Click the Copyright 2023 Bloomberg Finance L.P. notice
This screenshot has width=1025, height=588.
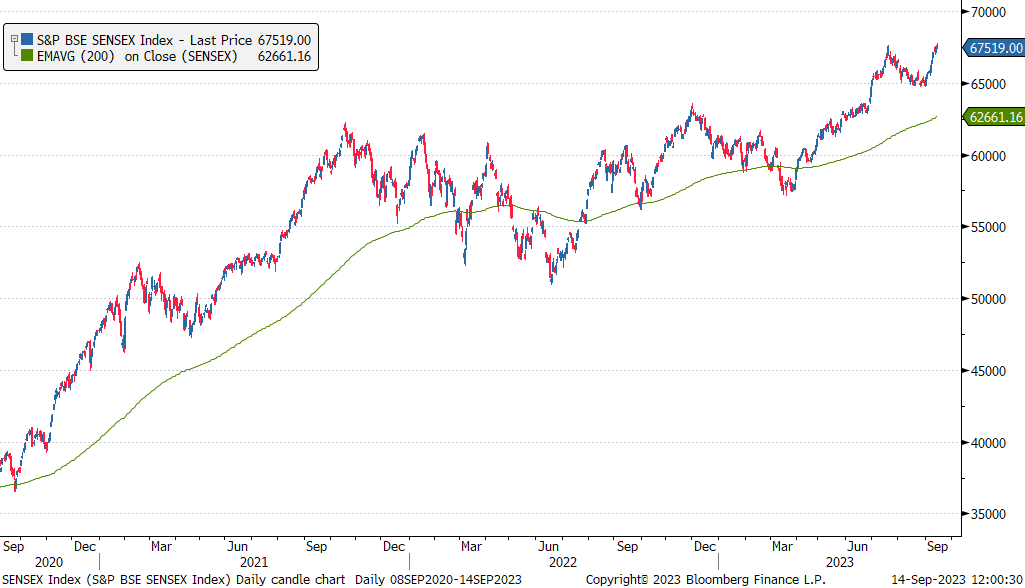pos(705,579)
